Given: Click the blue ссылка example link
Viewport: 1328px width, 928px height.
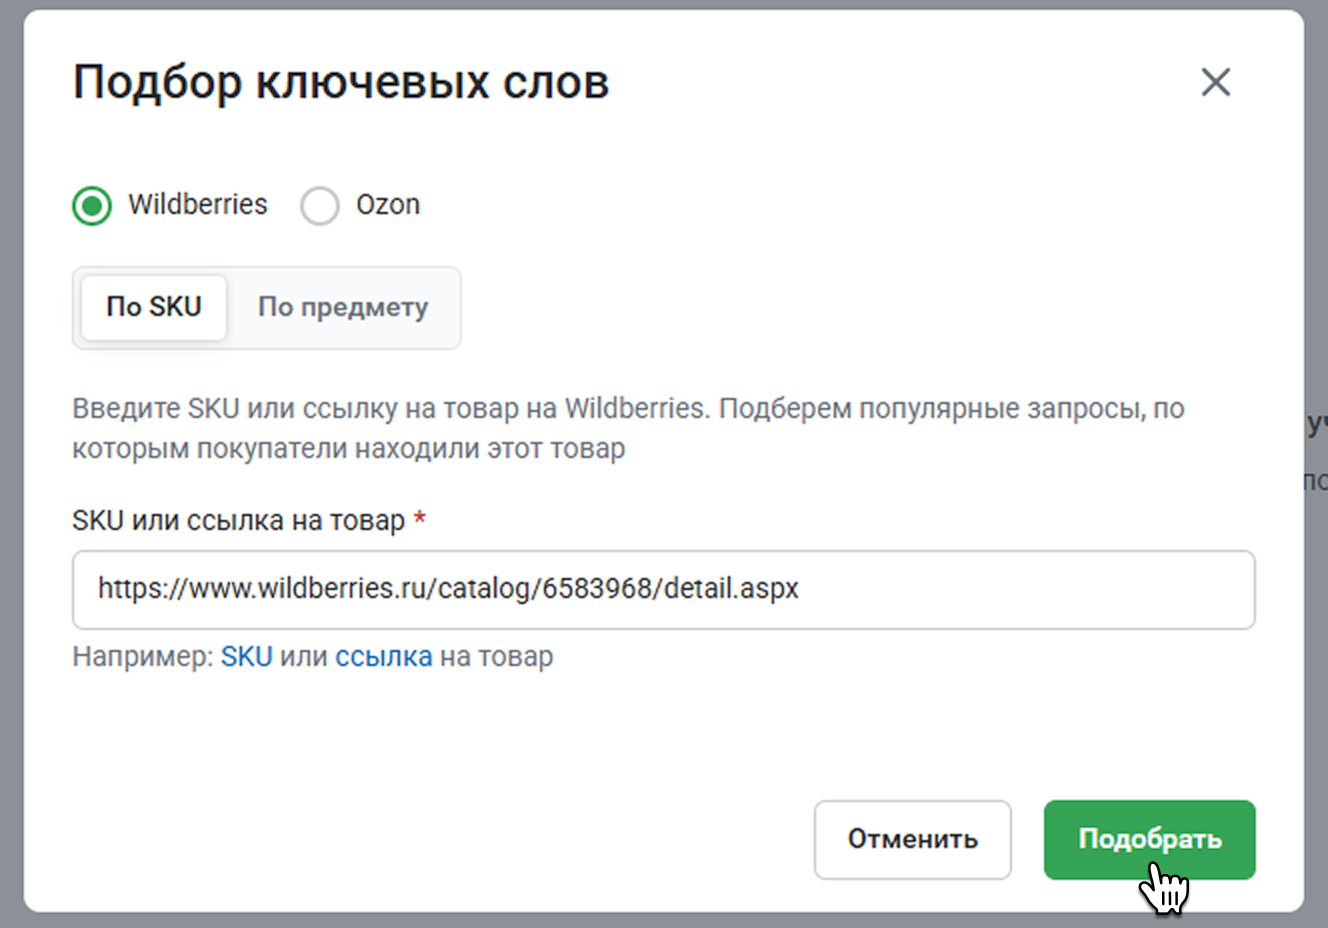Looking at the screenshot, I should coord(383,657).
